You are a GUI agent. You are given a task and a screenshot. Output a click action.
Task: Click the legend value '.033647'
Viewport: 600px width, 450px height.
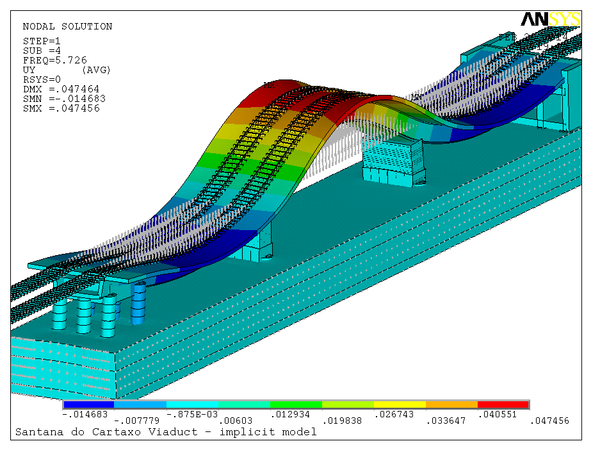click(446, 421)
